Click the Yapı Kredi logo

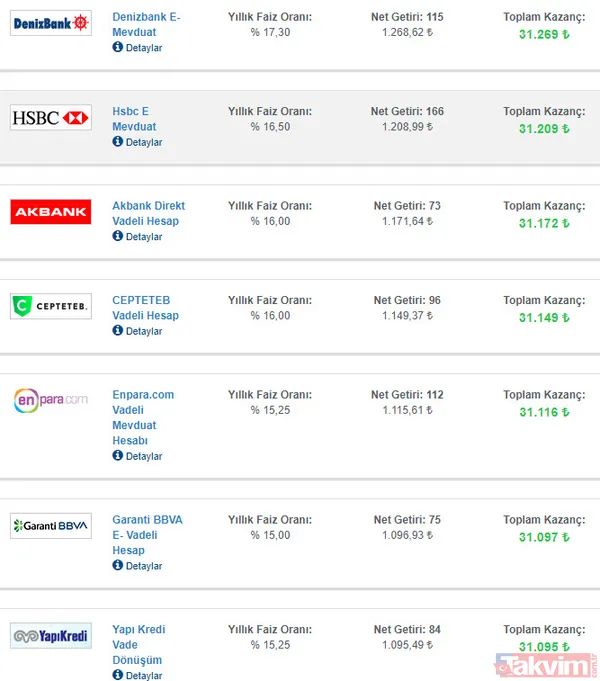pyautogui.click(x=50, y=635)
